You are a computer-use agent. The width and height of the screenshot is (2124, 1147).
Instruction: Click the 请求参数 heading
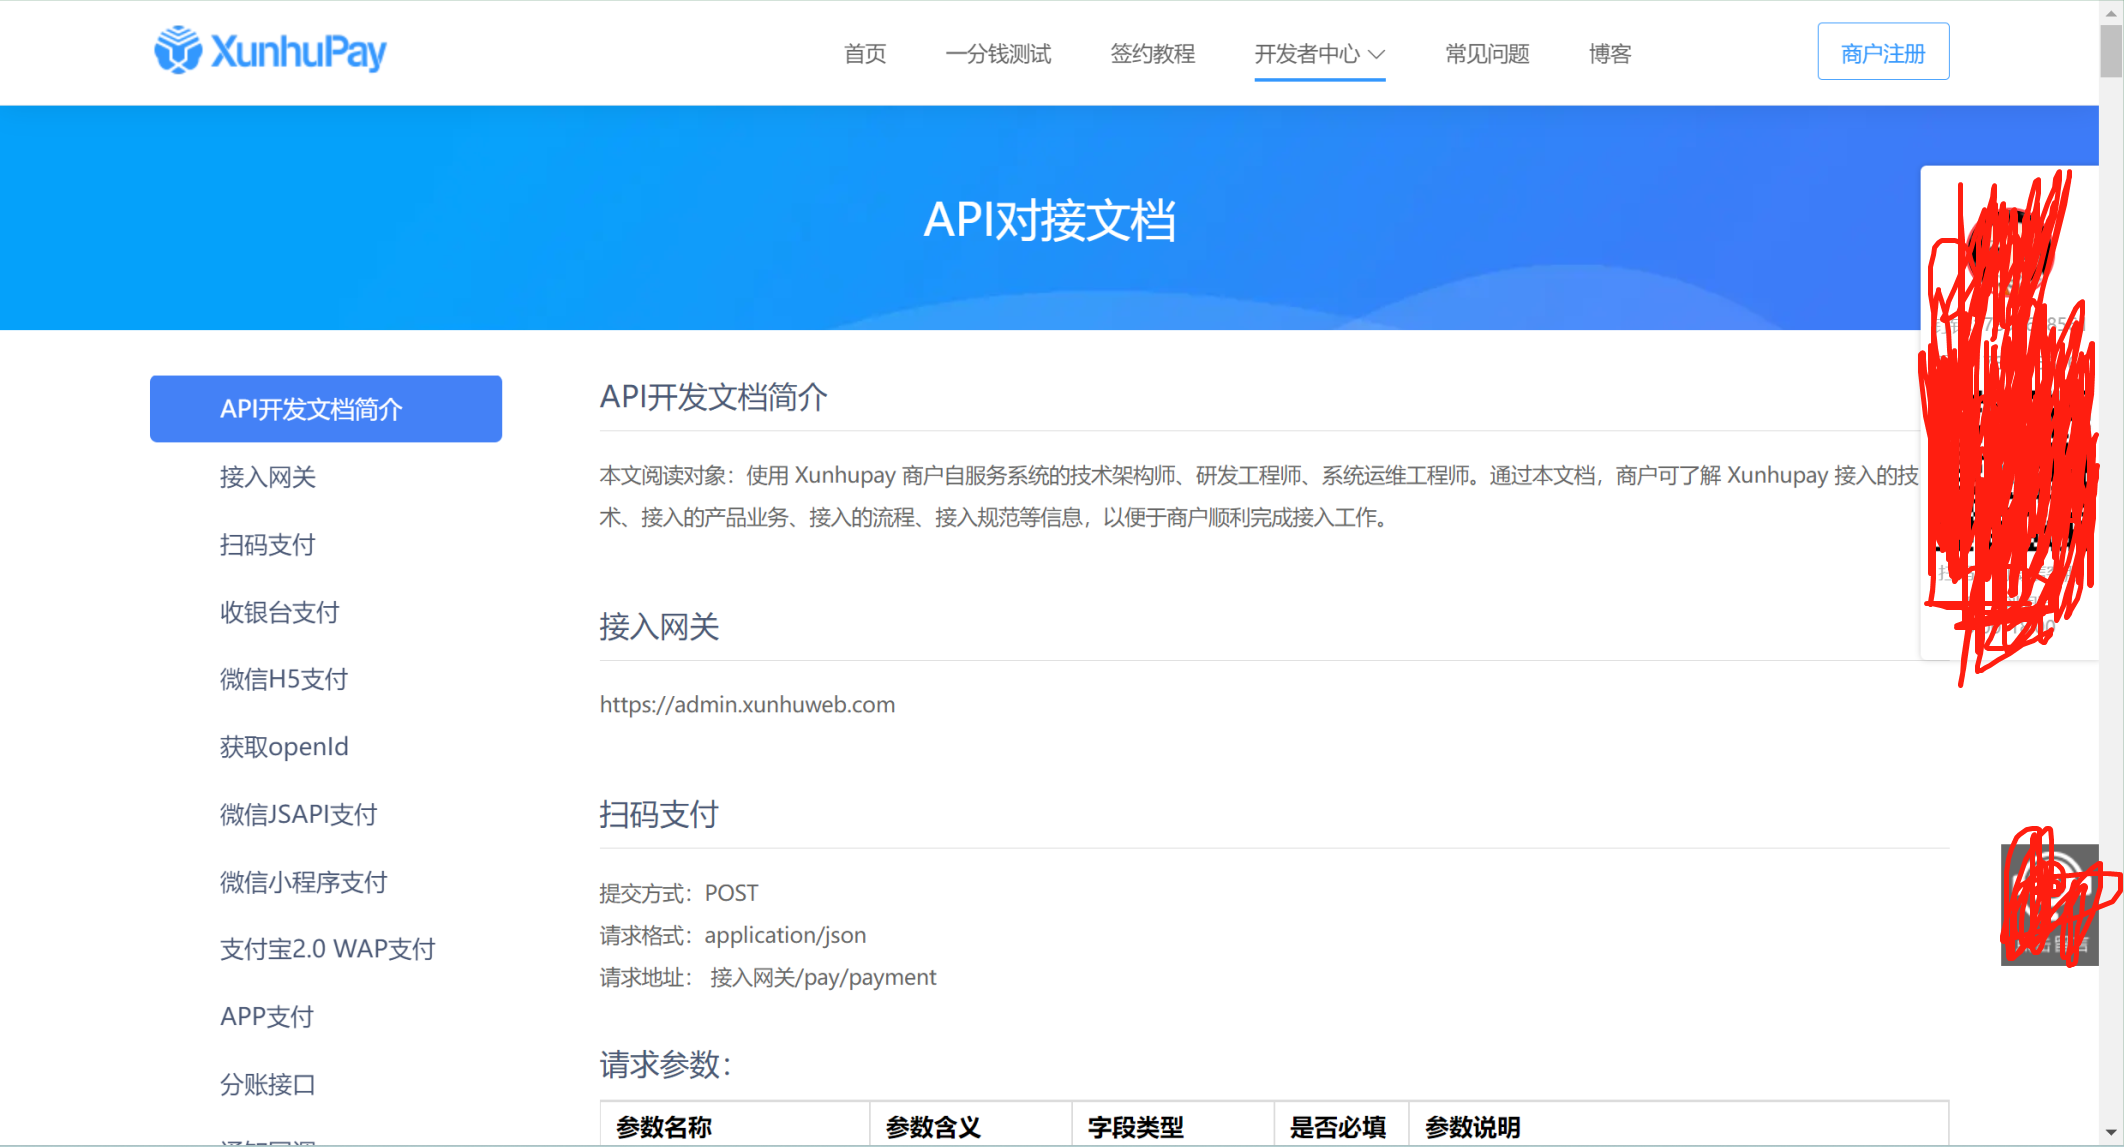coord(665,1064)
